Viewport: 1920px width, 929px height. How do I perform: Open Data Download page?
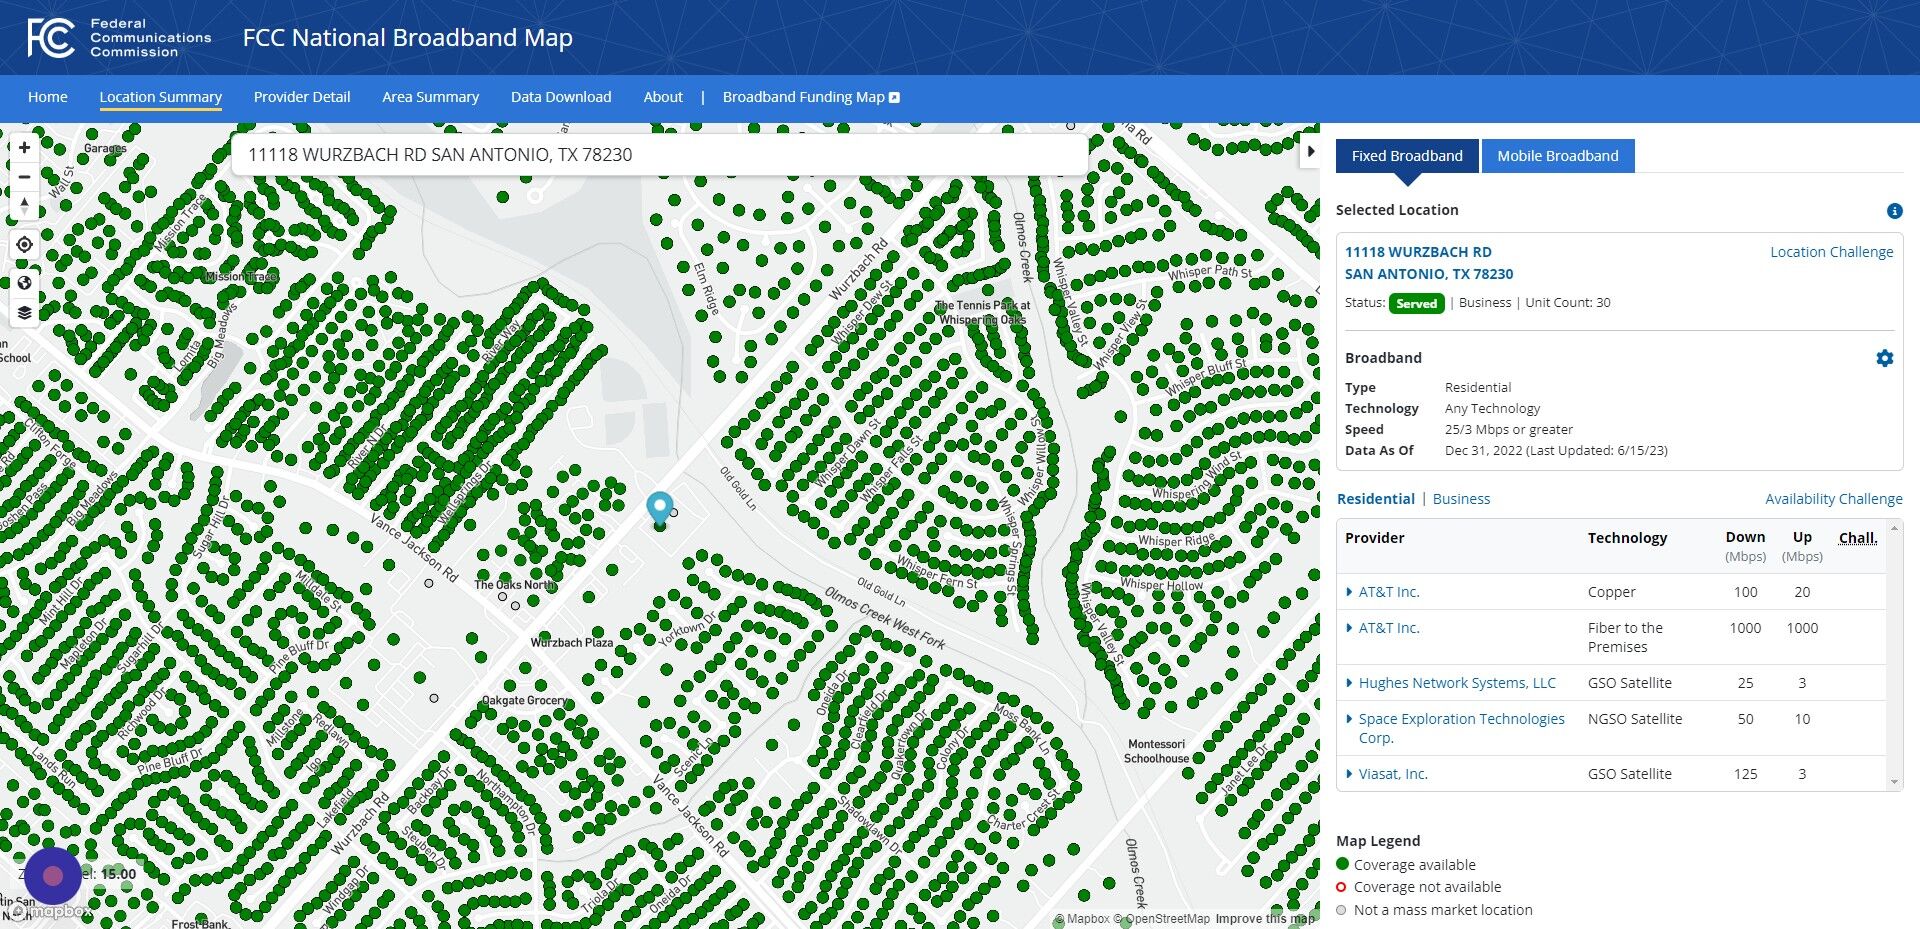pos(561,97)
